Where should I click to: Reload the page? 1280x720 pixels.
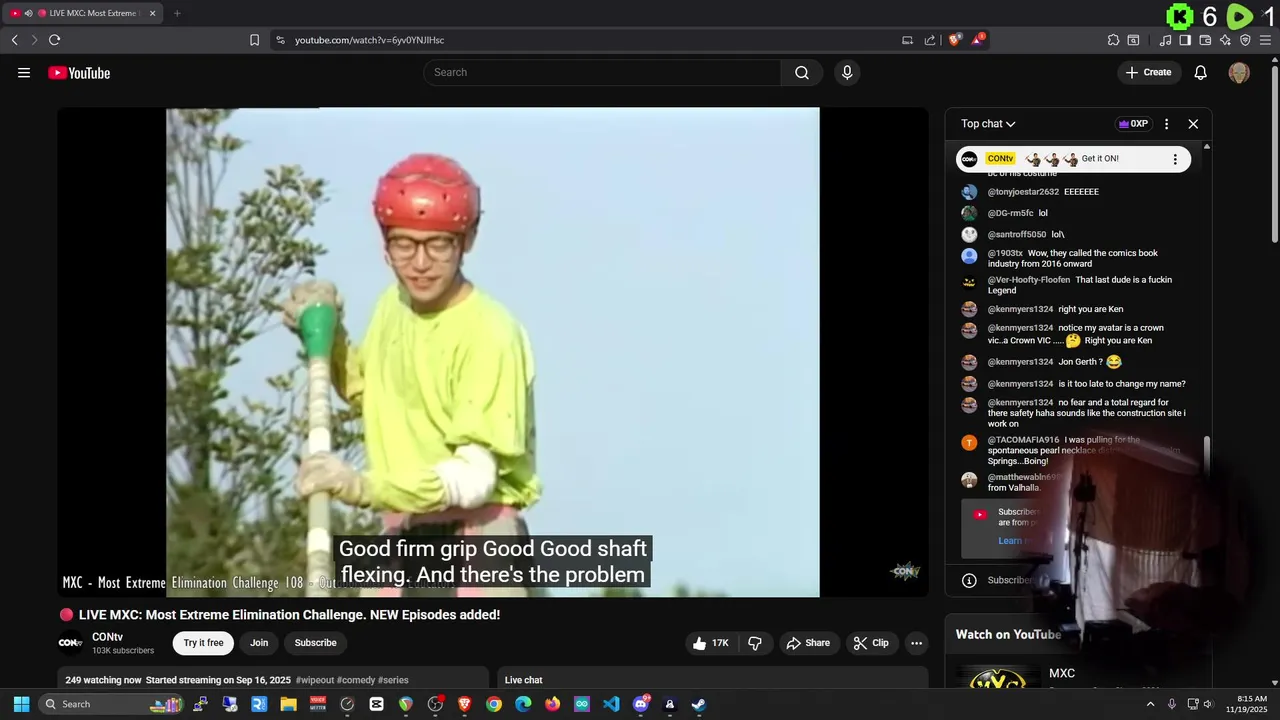point(54,40)
